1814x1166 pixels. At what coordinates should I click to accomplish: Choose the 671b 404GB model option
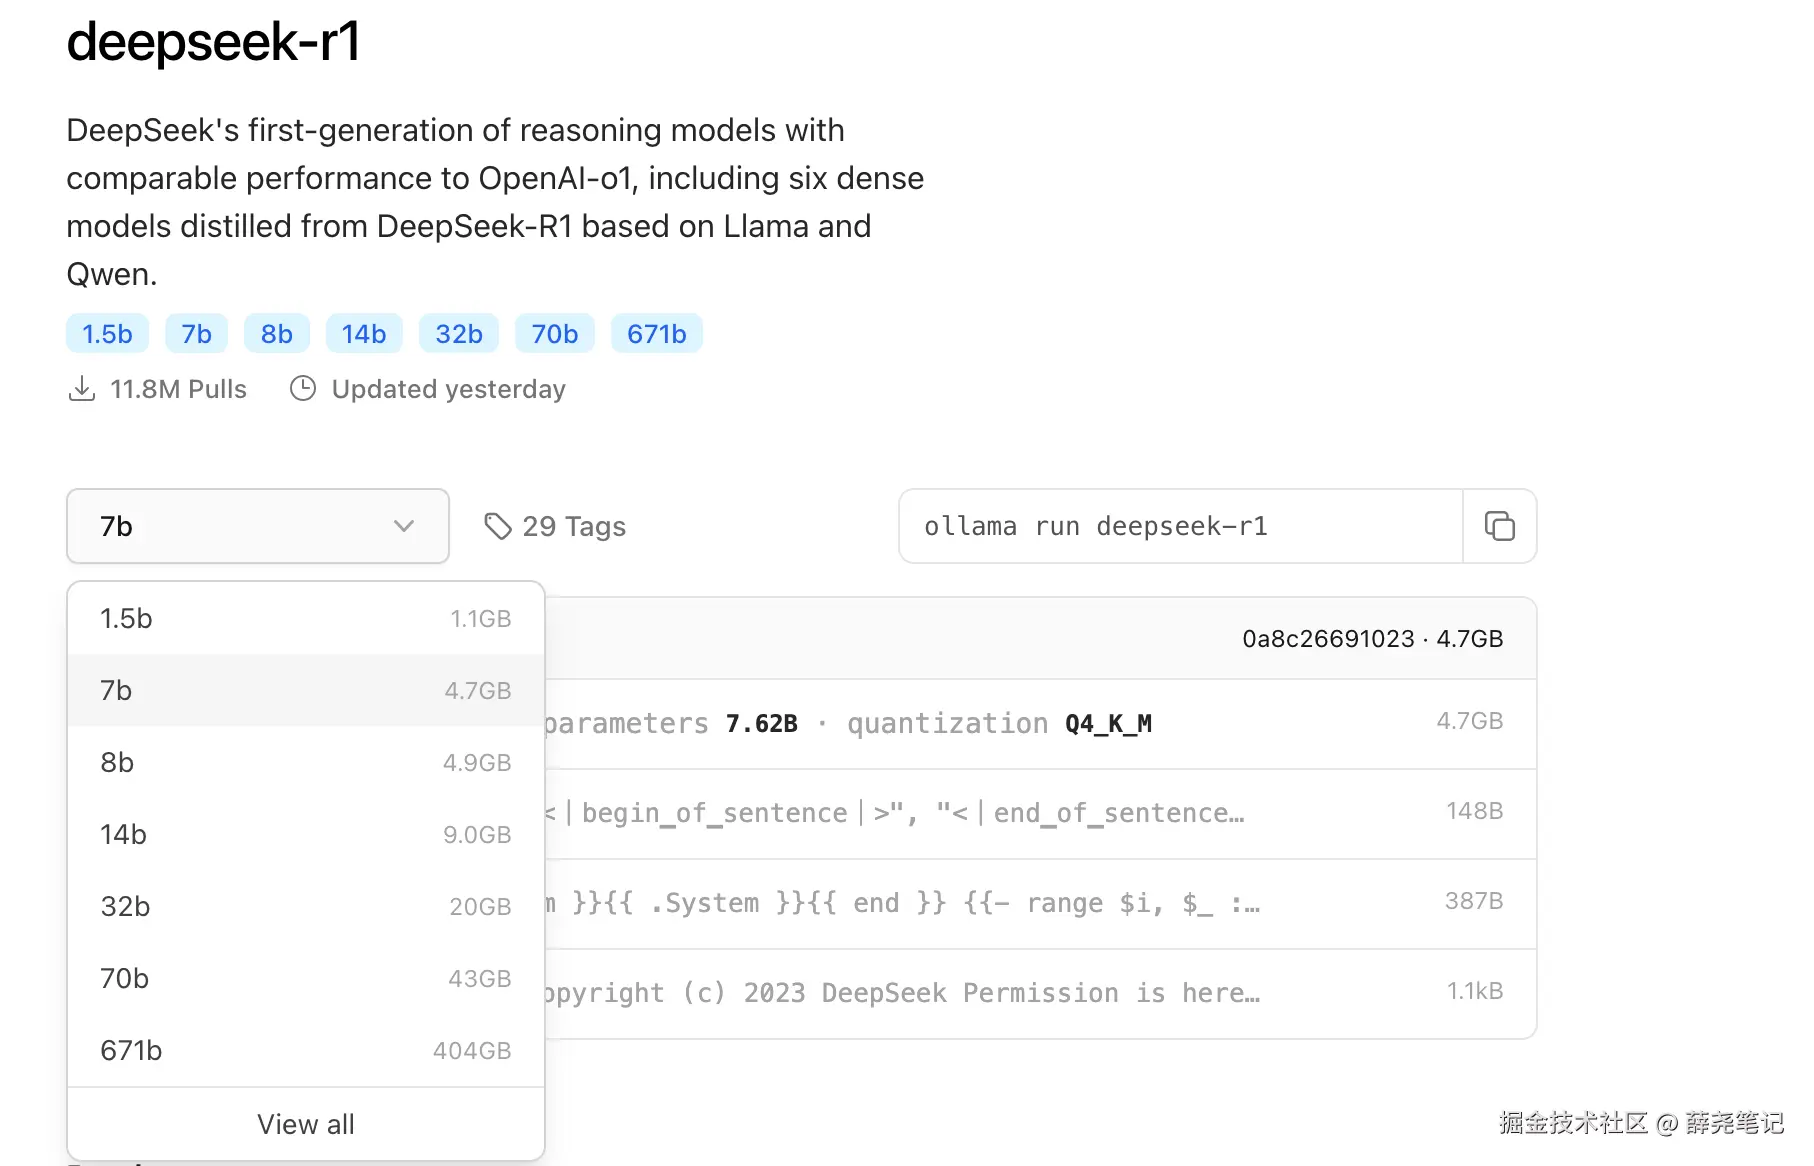point(305,1051)
